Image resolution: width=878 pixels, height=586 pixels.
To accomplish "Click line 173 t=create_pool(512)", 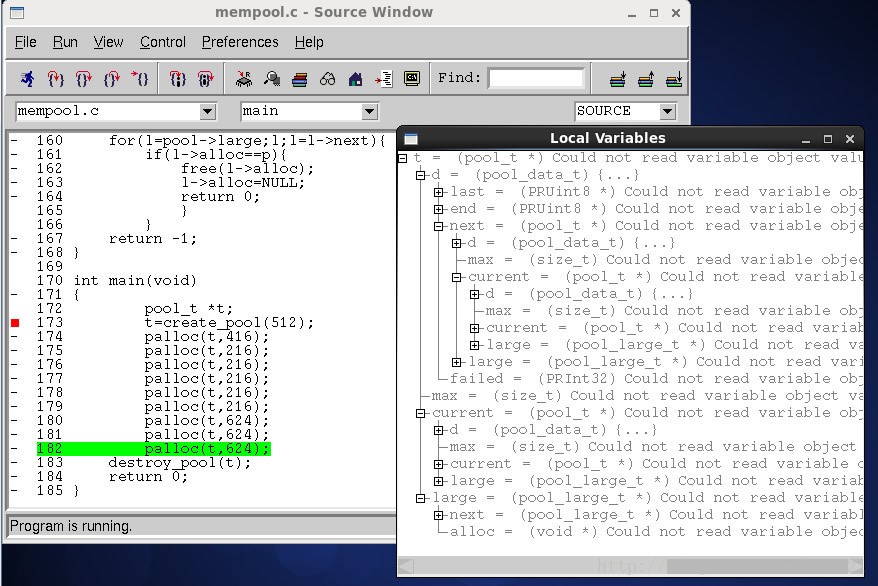I will coord(229,322).
